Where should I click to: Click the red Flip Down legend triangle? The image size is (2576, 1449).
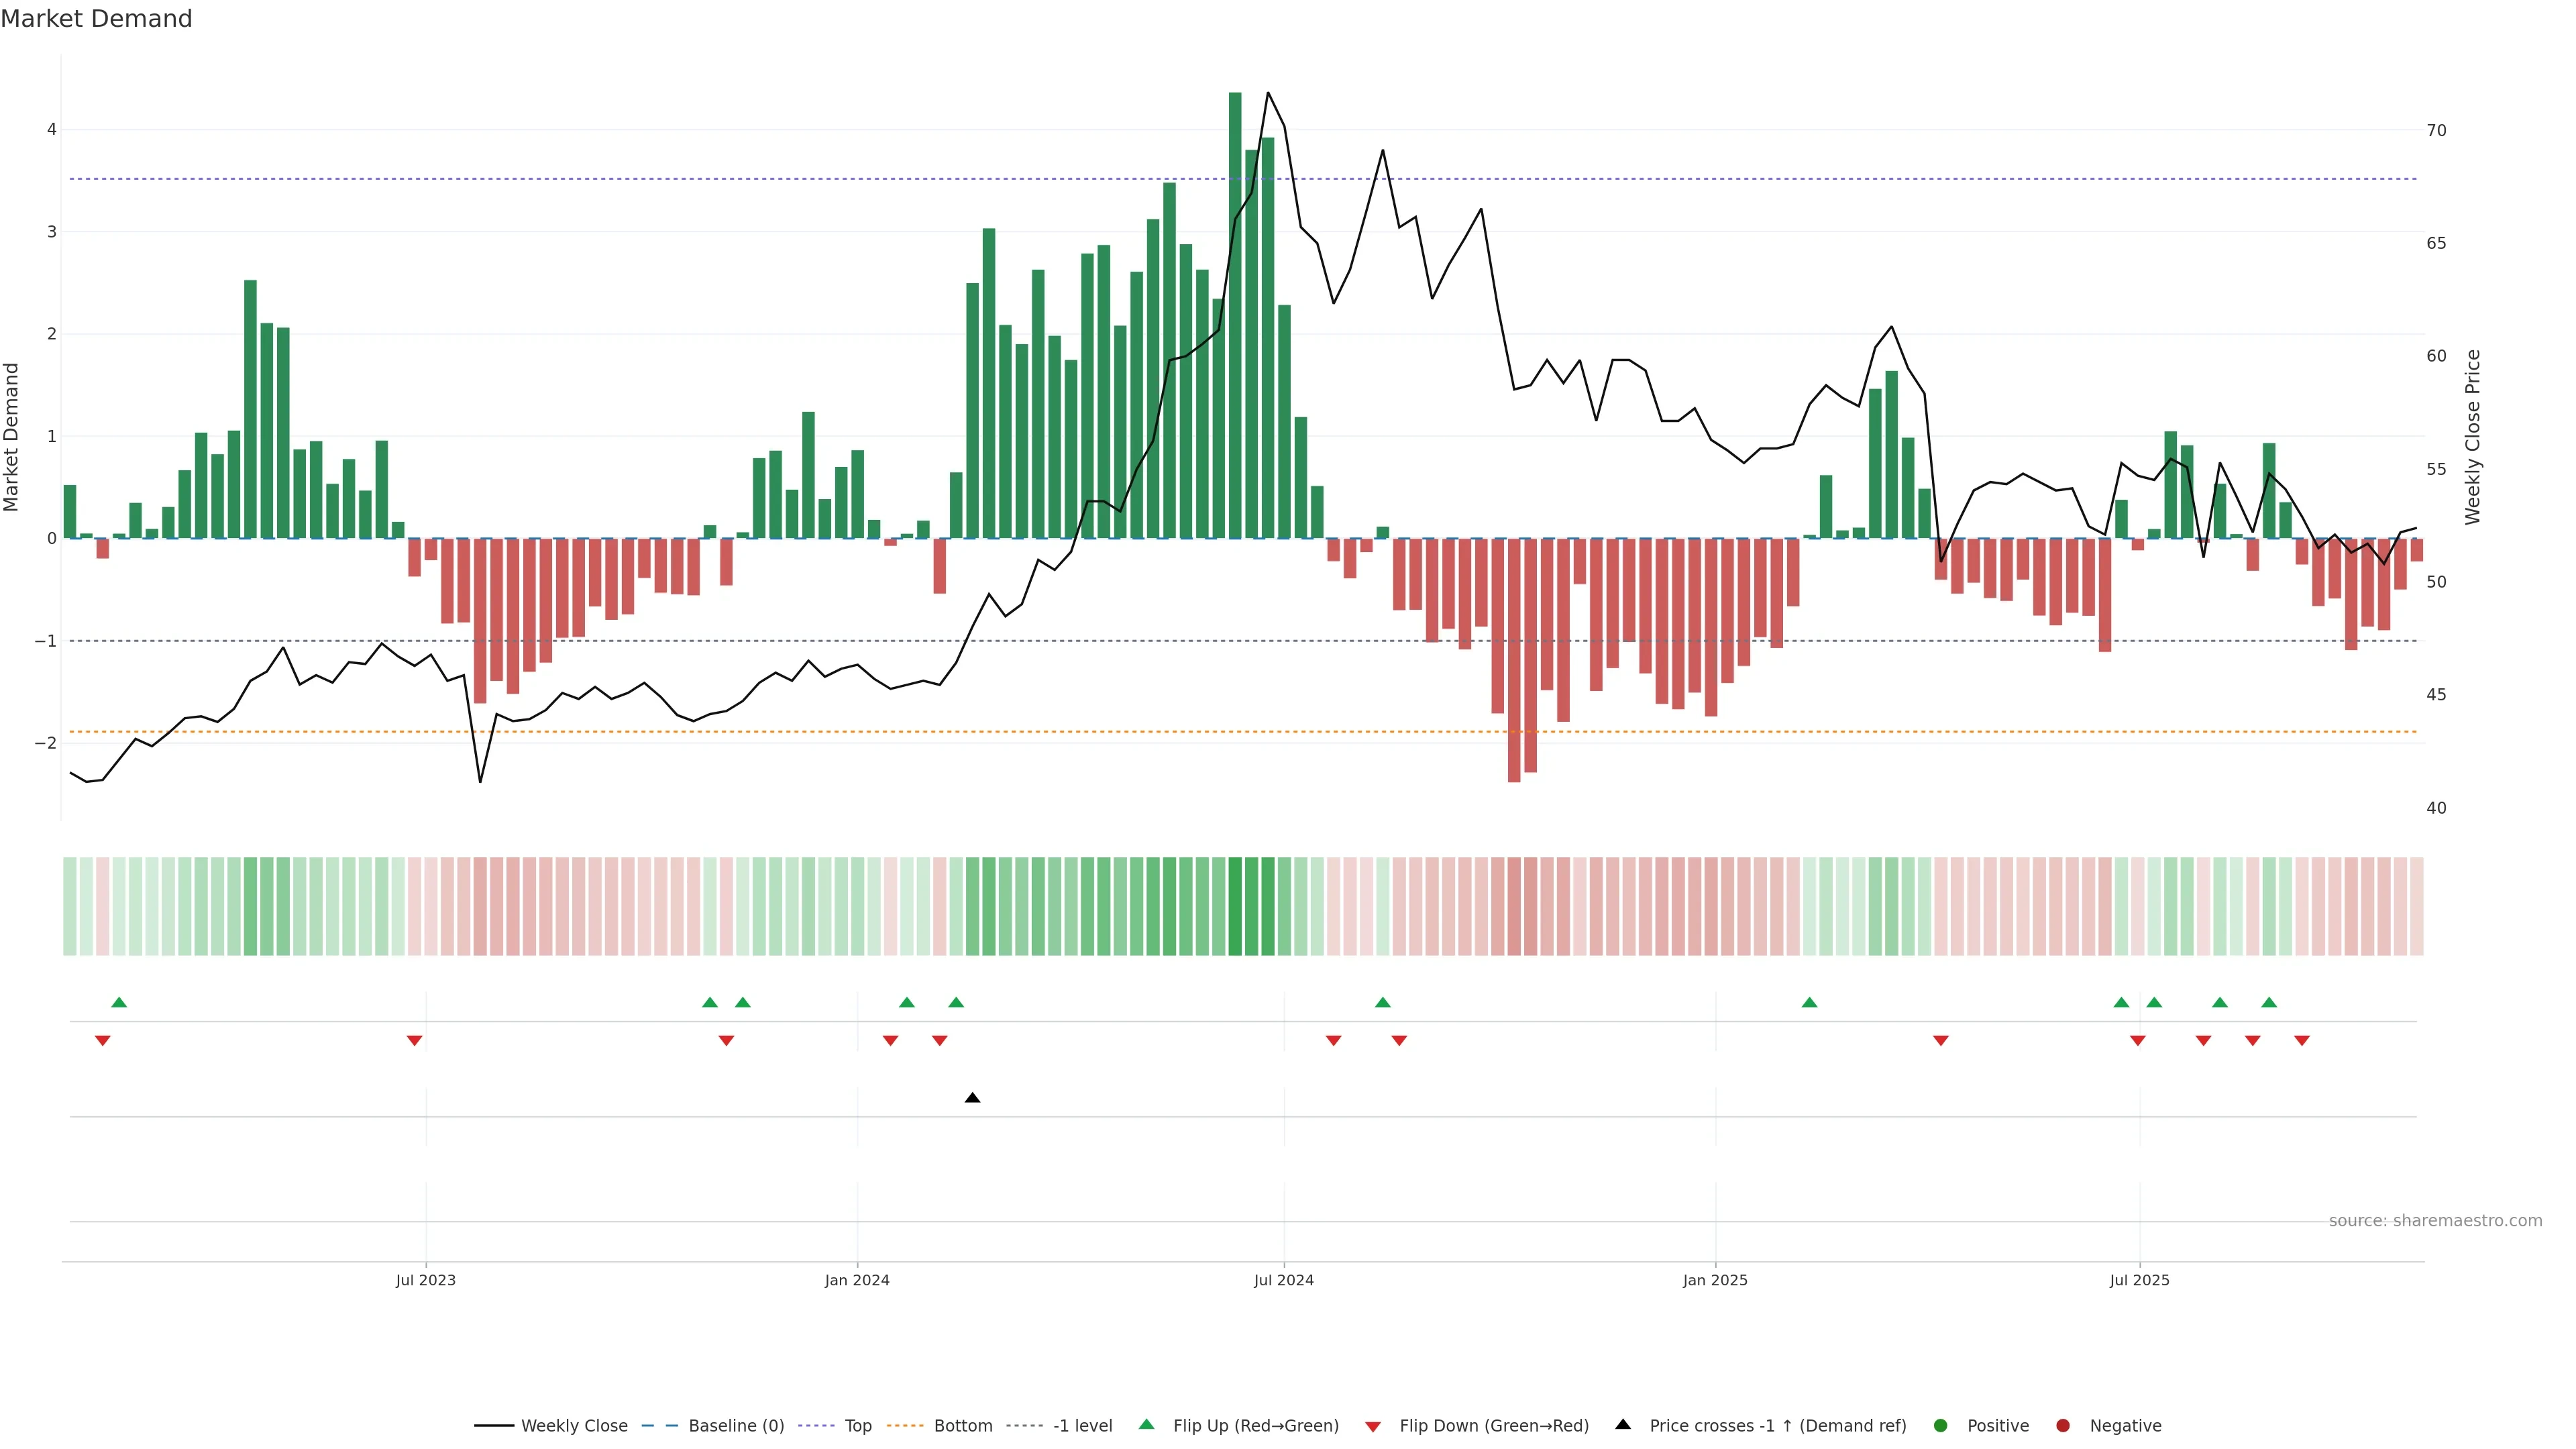coord(1373,1426)
